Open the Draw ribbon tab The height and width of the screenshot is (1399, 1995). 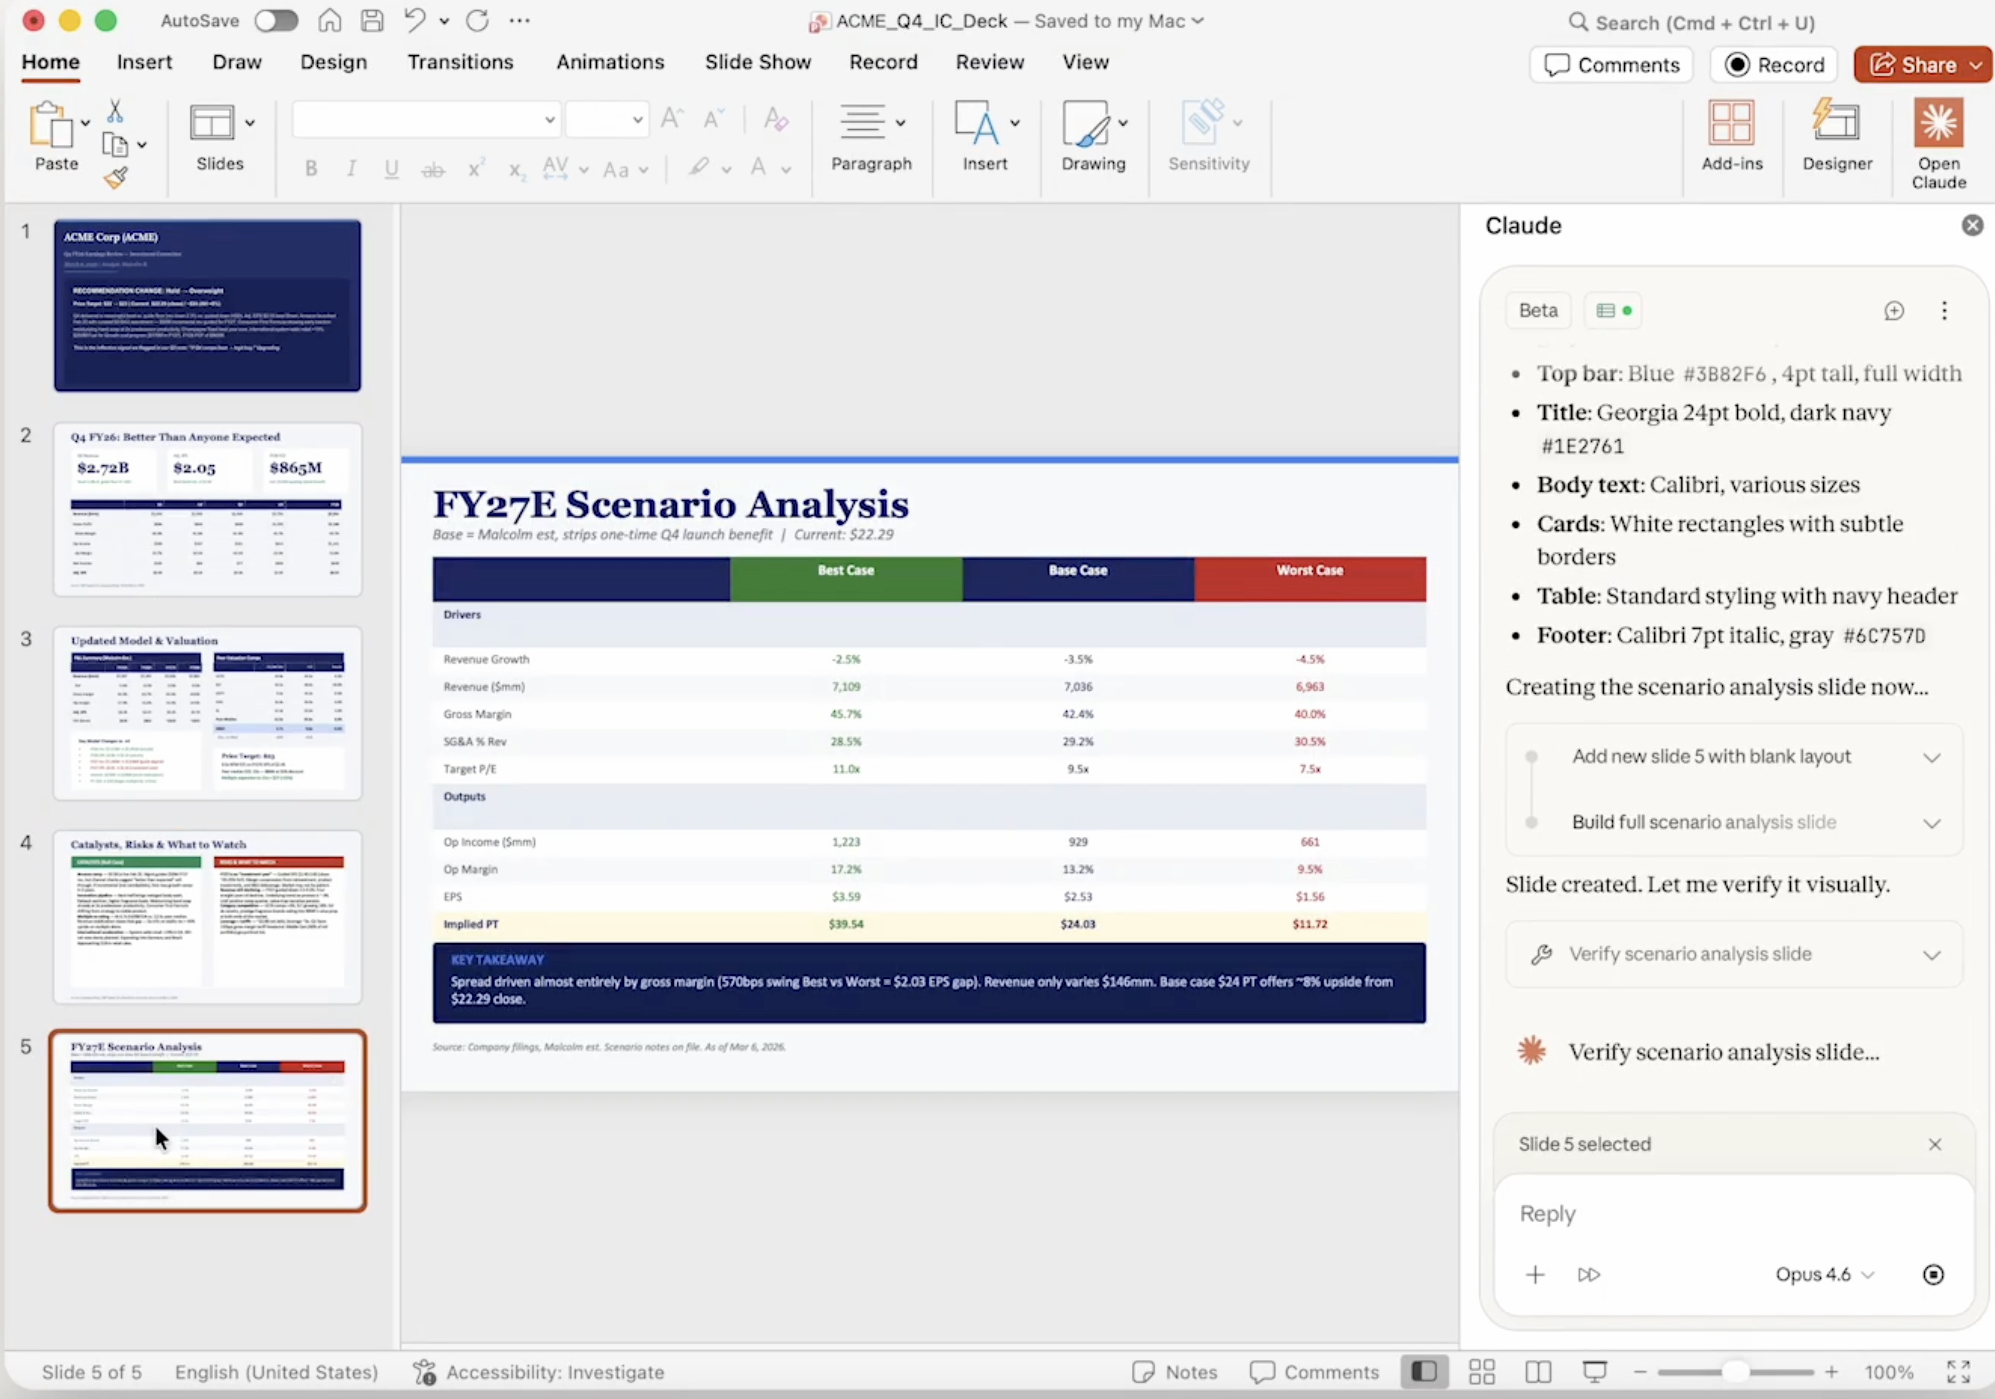pos(237,62)
